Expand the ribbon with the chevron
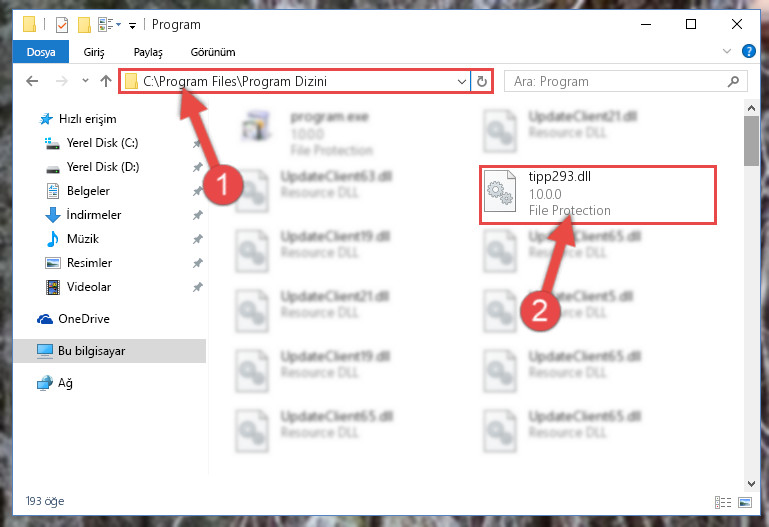Viewport: 769px width, 527px height. [x=727, y=51]
